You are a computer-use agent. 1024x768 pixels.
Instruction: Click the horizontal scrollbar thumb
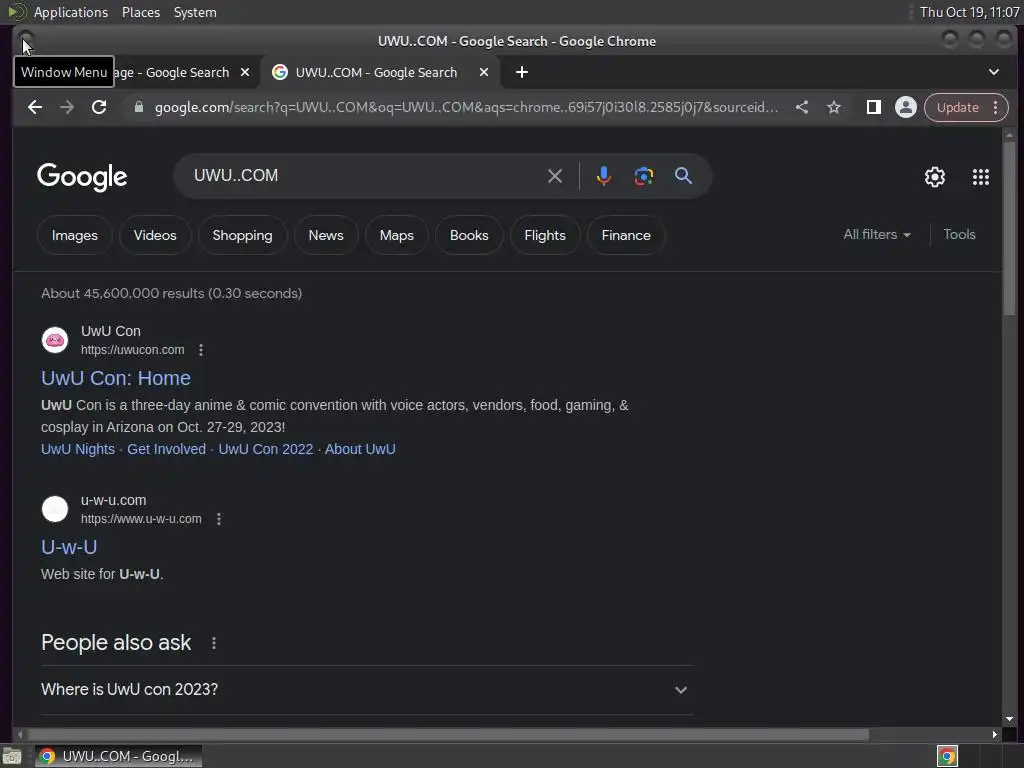point(449,735)
